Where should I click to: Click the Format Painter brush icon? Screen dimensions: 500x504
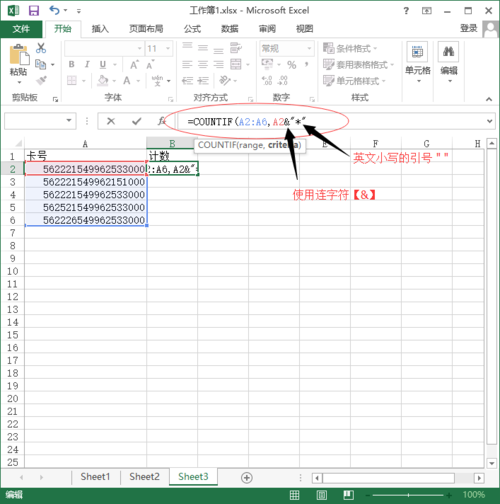[x=41, y=80]
